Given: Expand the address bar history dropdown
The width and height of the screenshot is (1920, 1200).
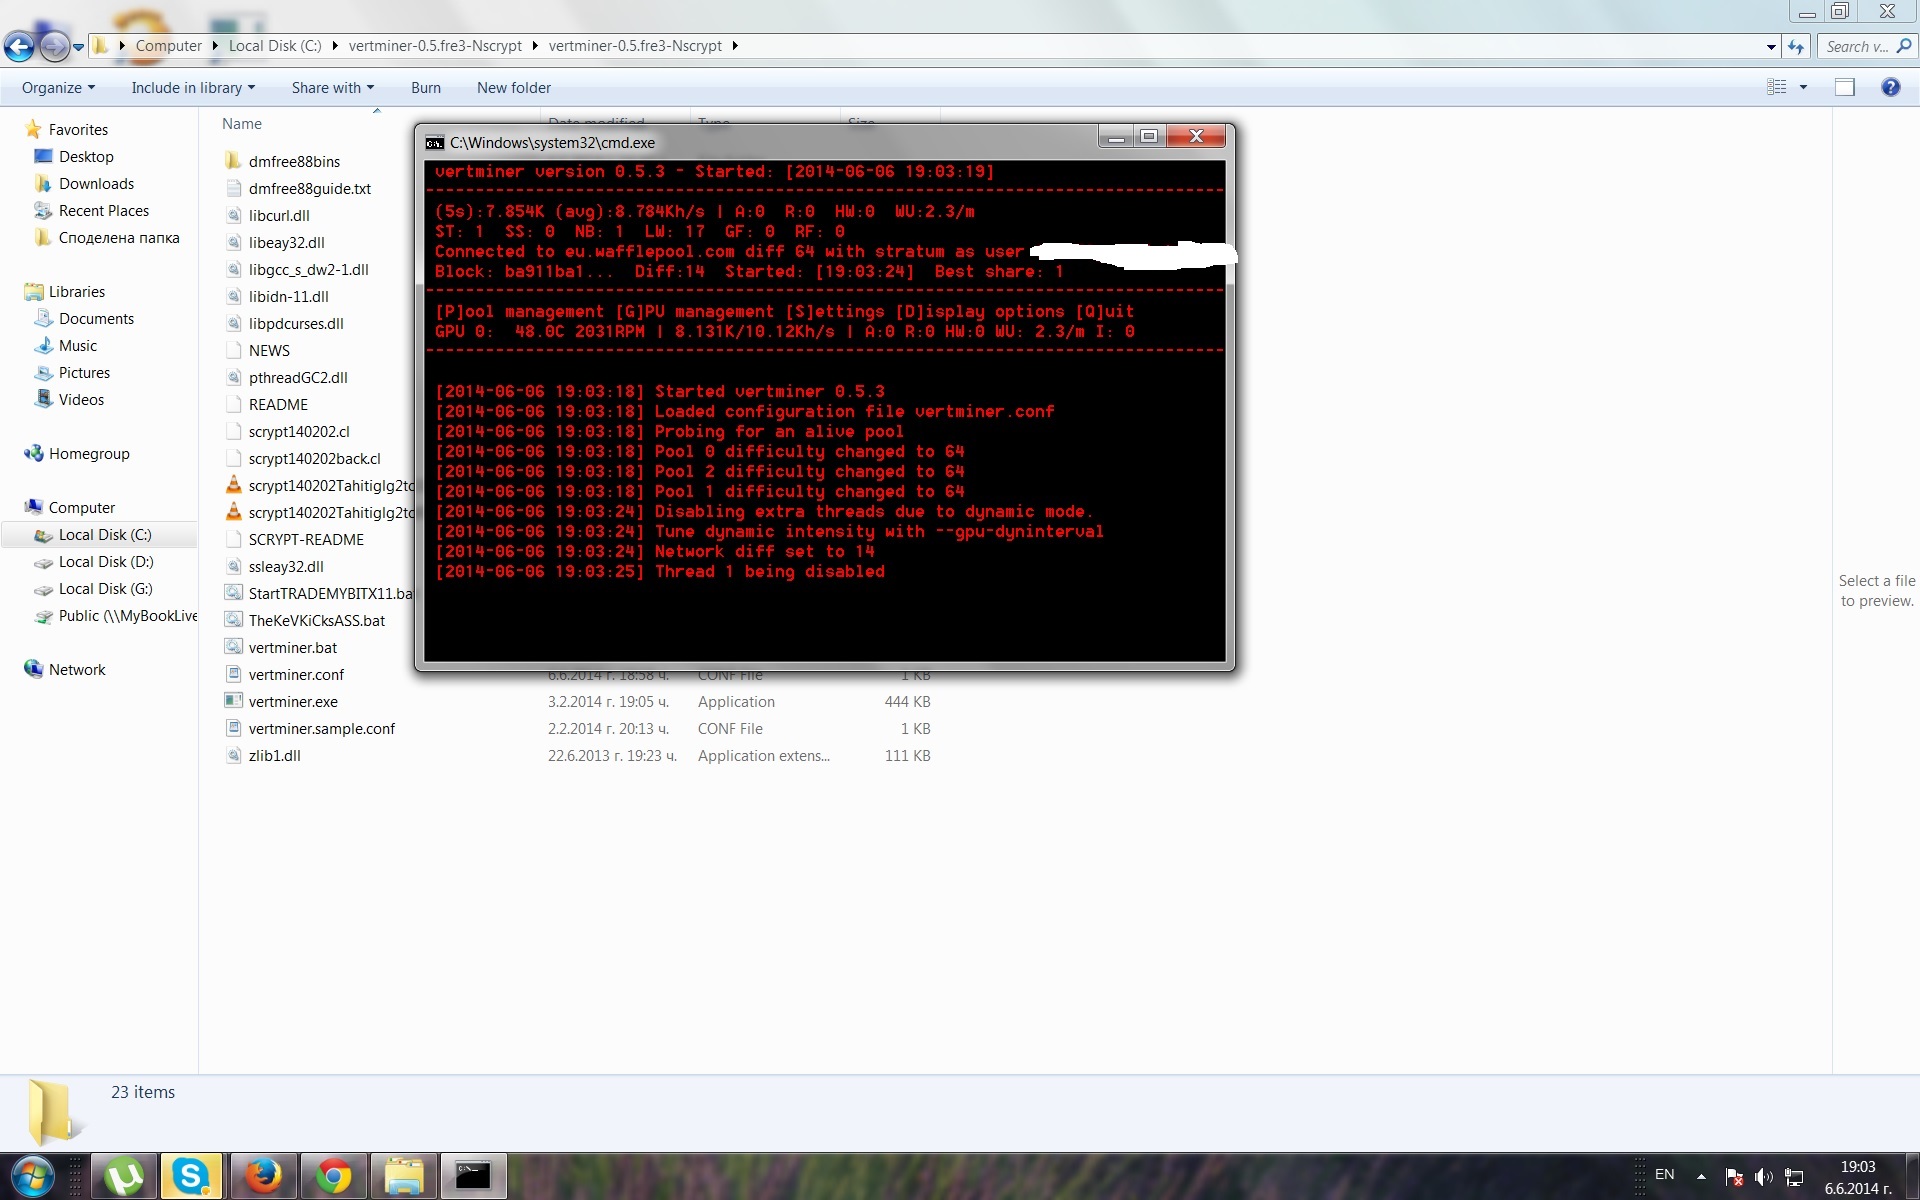Looking at the screenshot, I should point(1771,46).
